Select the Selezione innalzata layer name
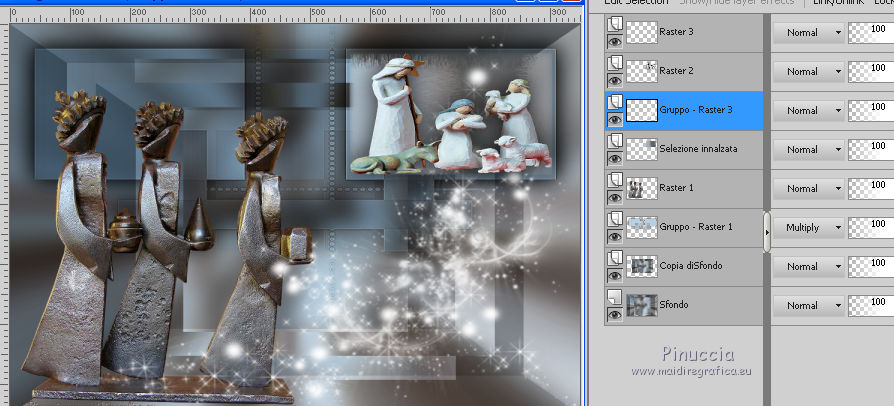Screen dimensions: 894x406 (698, 149)
